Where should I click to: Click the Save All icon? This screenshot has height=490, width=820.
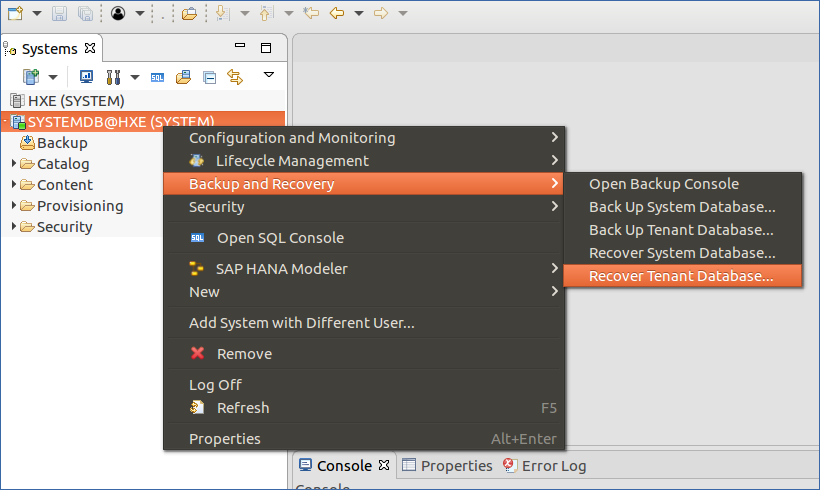(85, 13)
